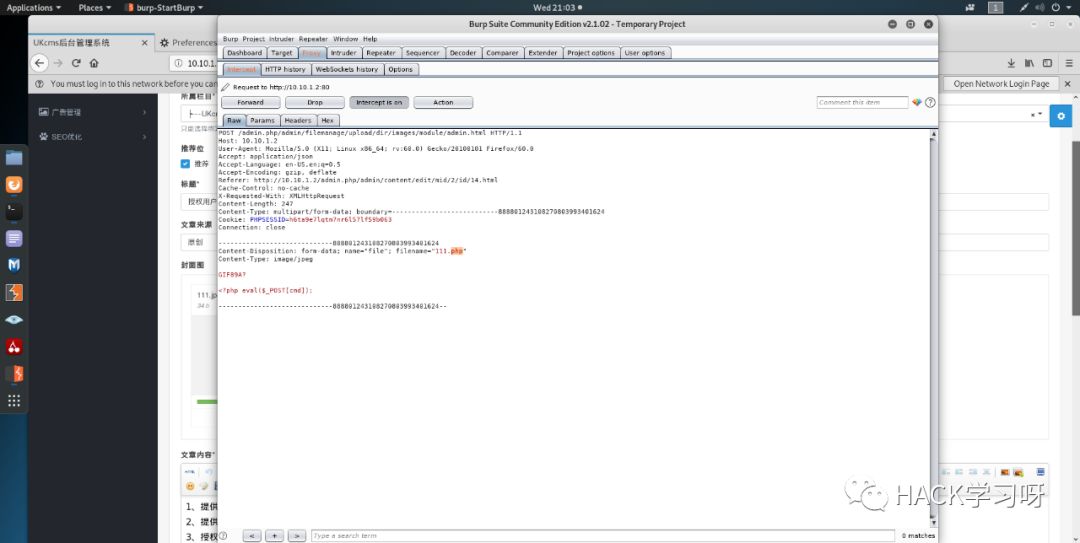Open Project menu in Burp
1080x543 pixels.
[253, 39]
